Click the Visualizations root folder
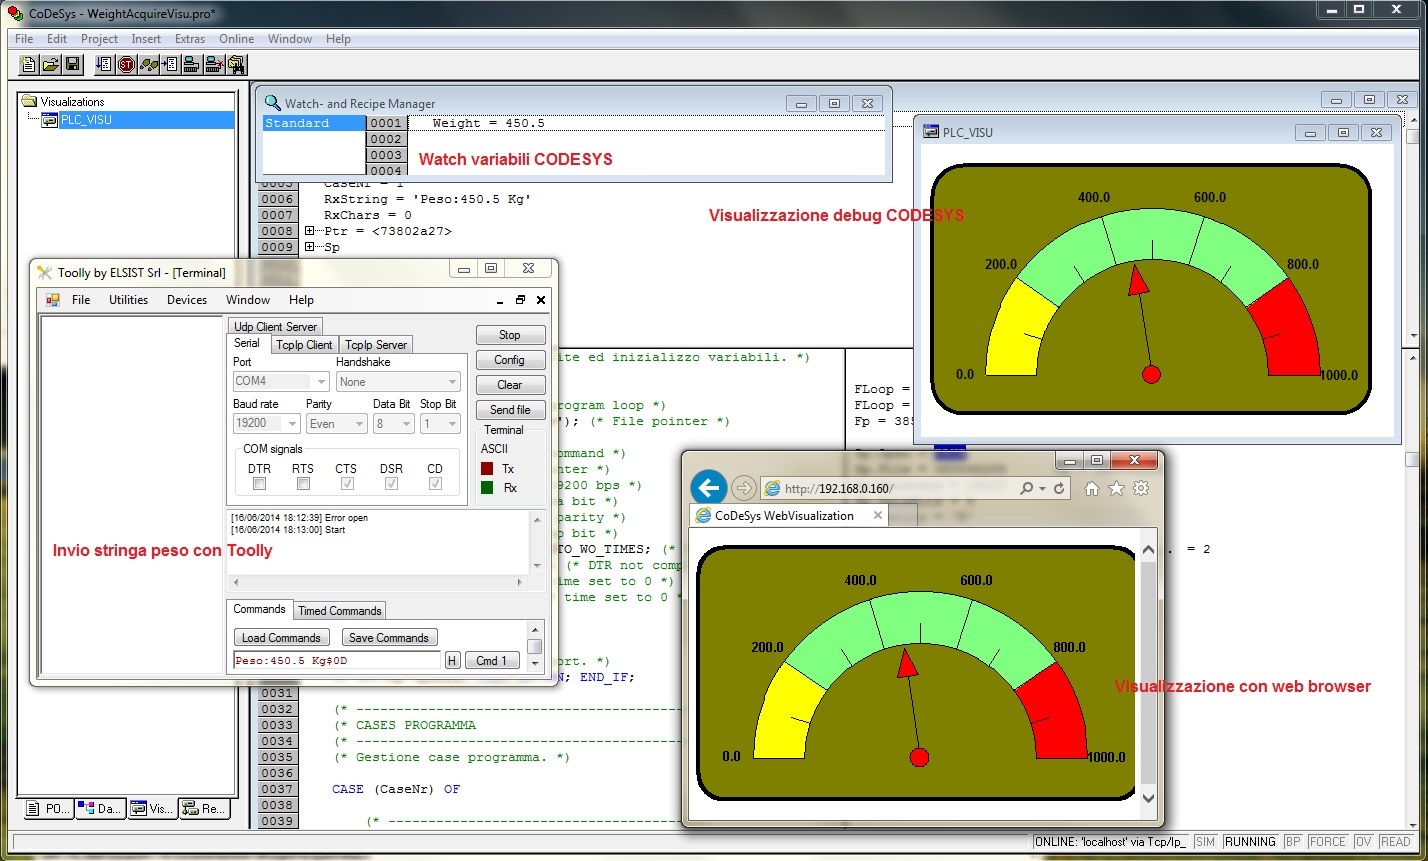 63,101
